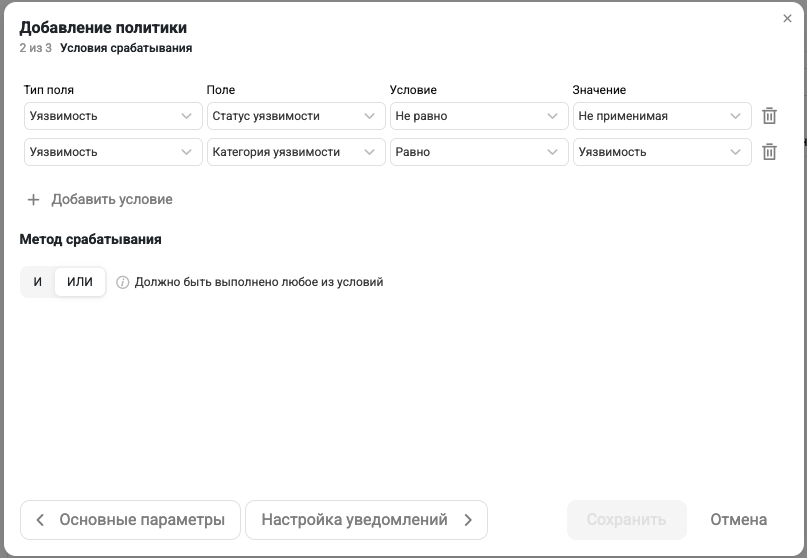Click the info icon next to ИЛИ
The width and height of the screenshot is (807, 558).
tap(123, 282)
